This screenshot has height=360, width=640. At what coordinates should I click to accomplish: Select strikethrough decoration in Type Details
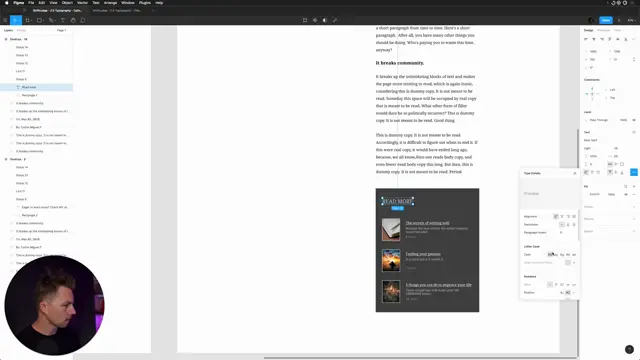574,224
